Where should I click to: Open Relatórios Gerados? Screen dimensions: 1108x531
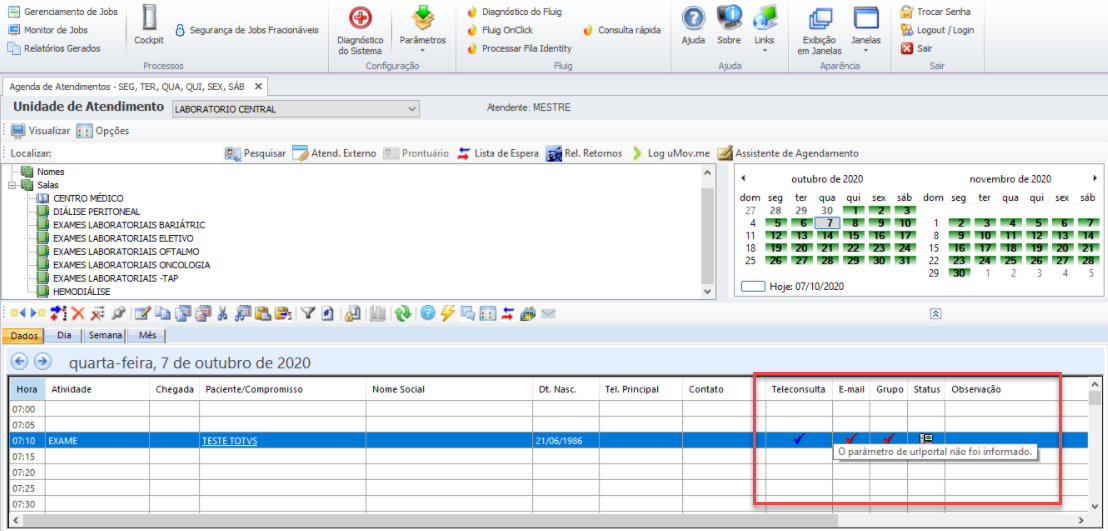point(54,48)
